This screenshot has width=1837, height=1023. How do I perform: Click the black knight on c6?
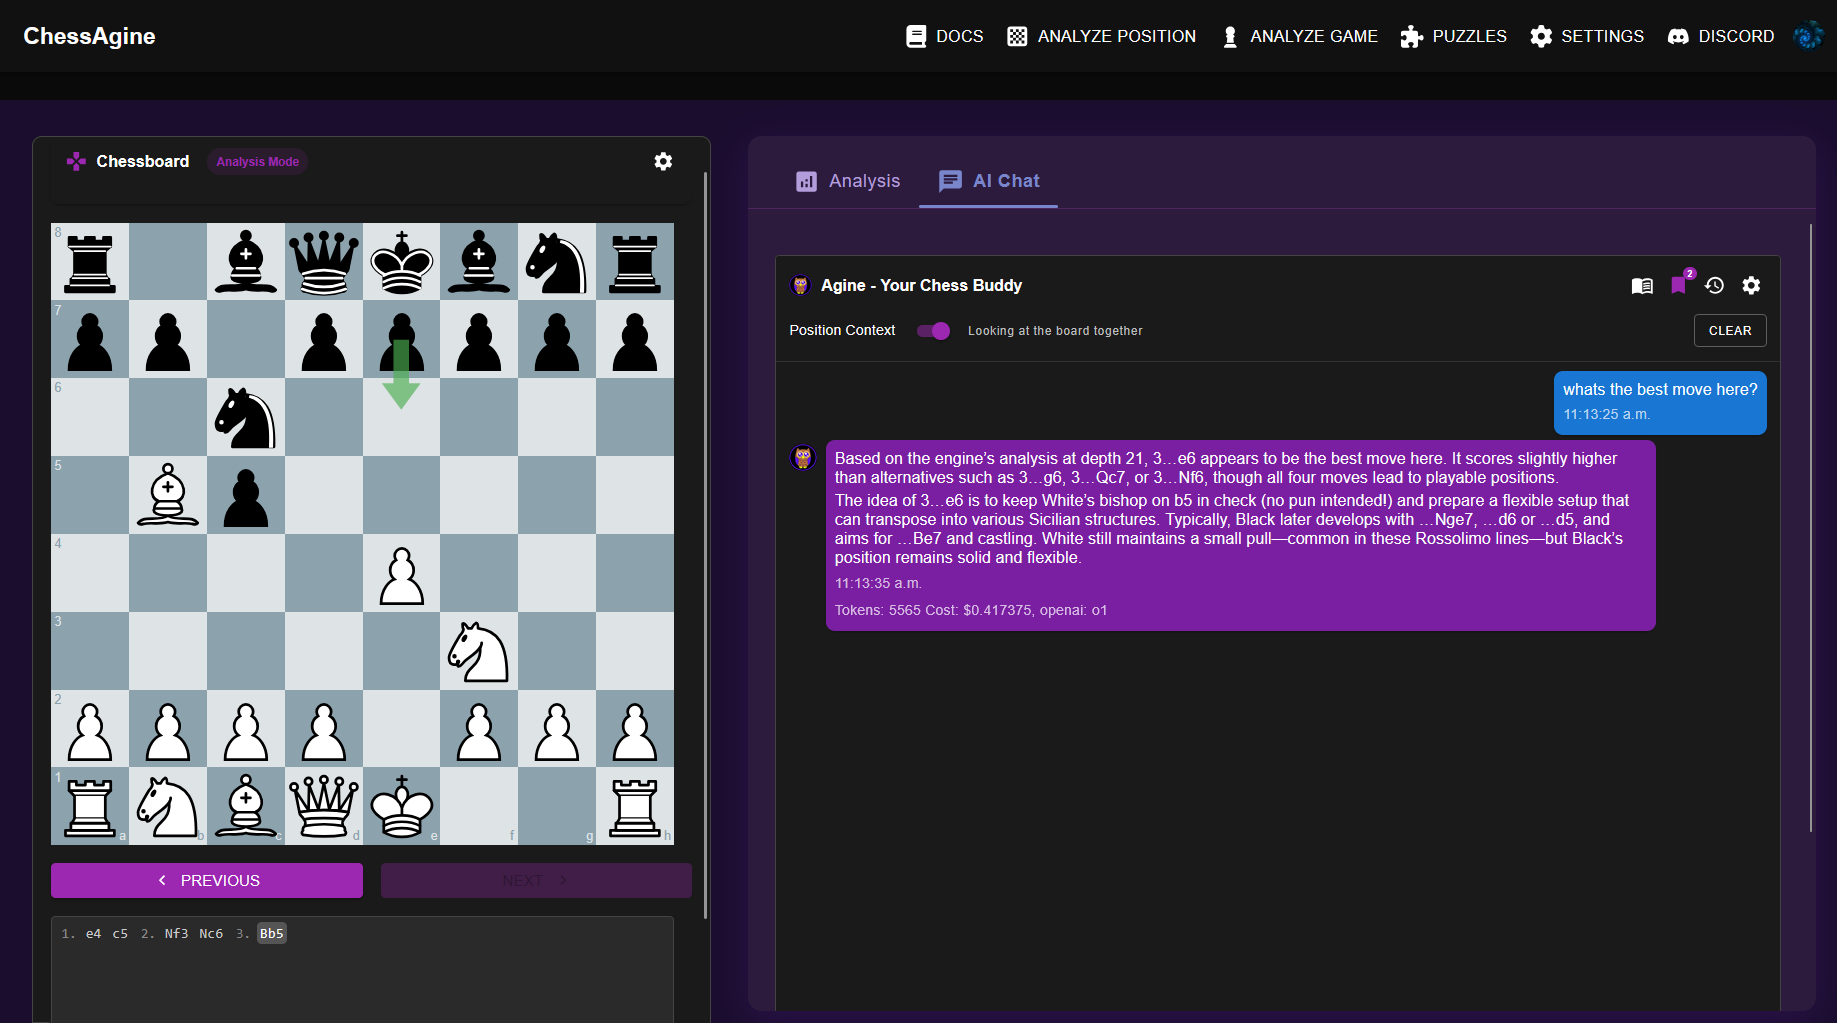coord(246,418)
